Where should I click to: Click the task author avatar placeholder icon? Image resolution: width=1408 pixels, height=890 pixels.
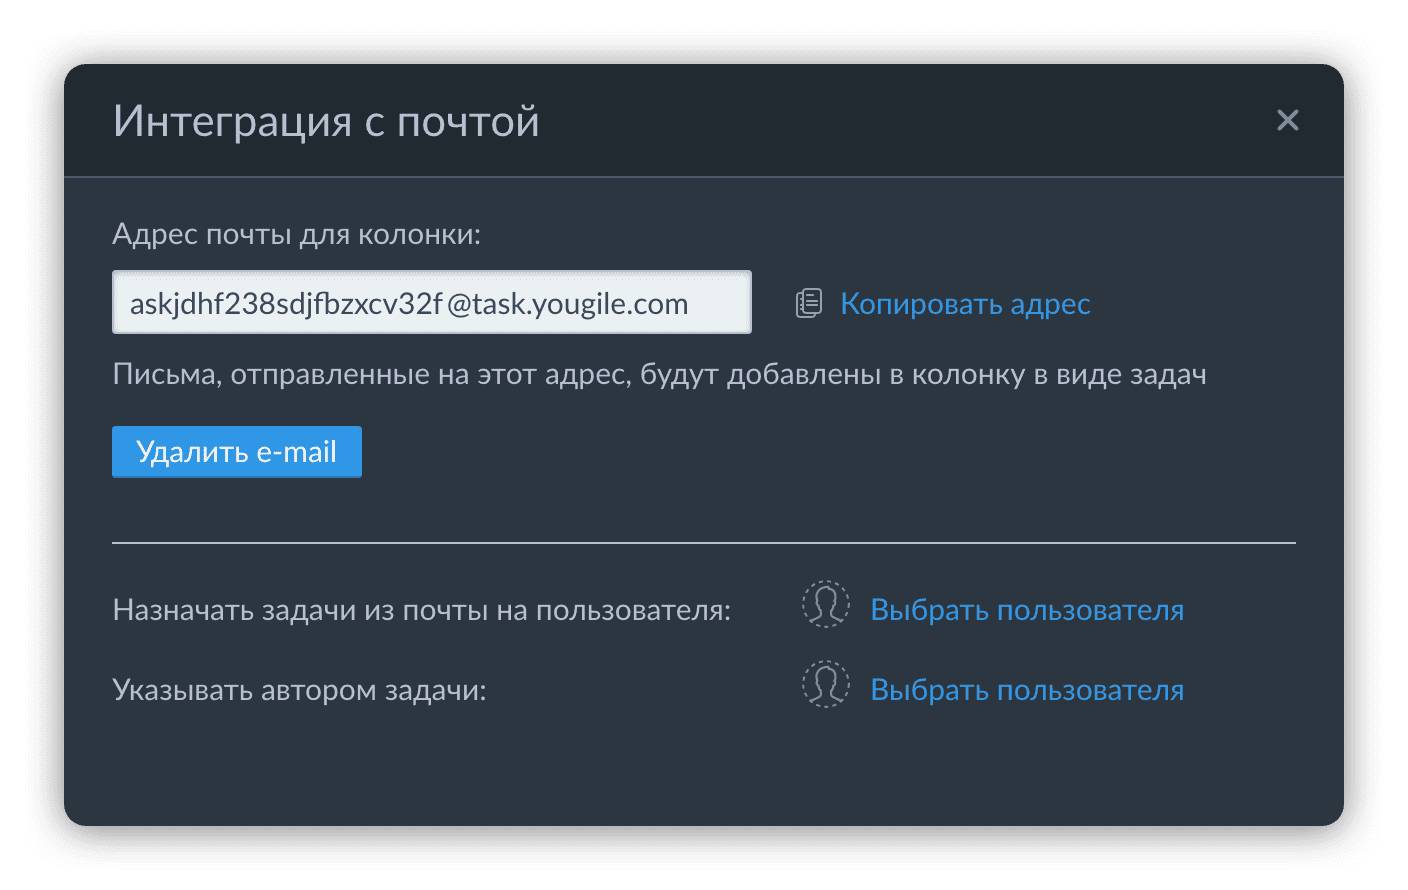(x=825, y=685)
